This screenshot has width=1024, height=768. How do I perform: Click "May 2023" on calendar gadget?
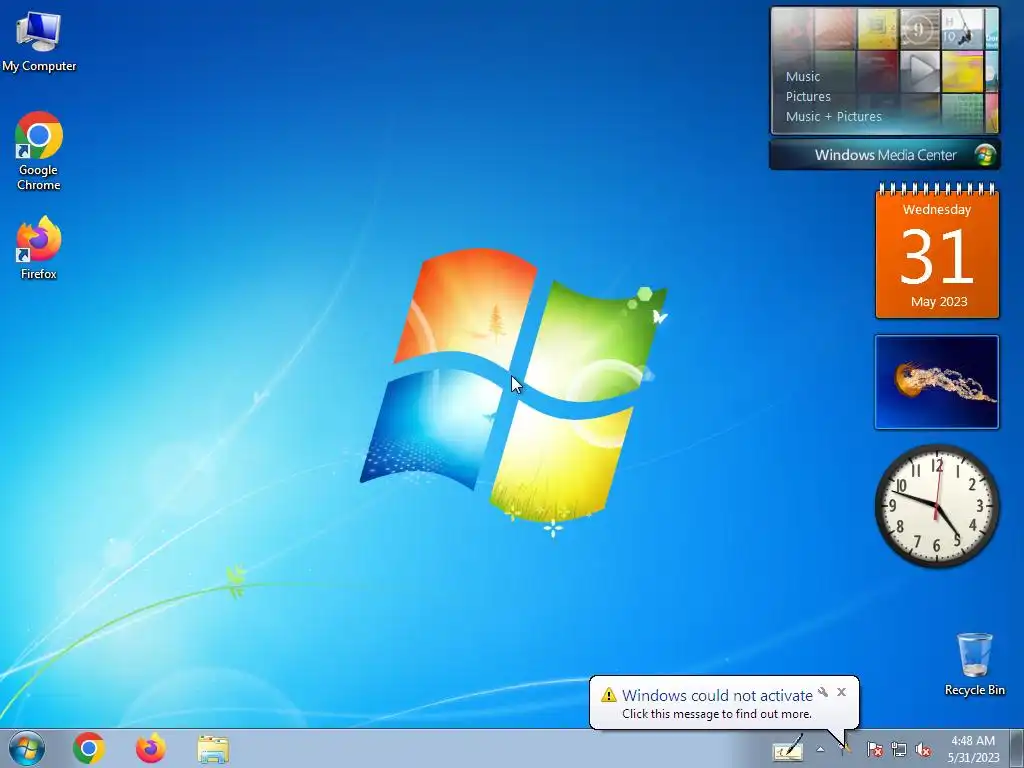coord(938,302)
